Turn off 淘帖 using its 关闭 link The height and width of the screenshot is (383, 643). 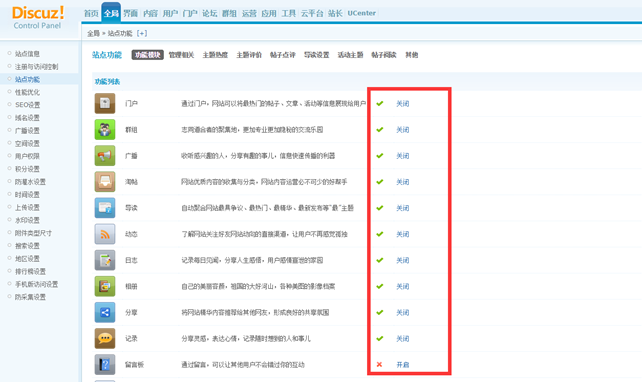403,182
